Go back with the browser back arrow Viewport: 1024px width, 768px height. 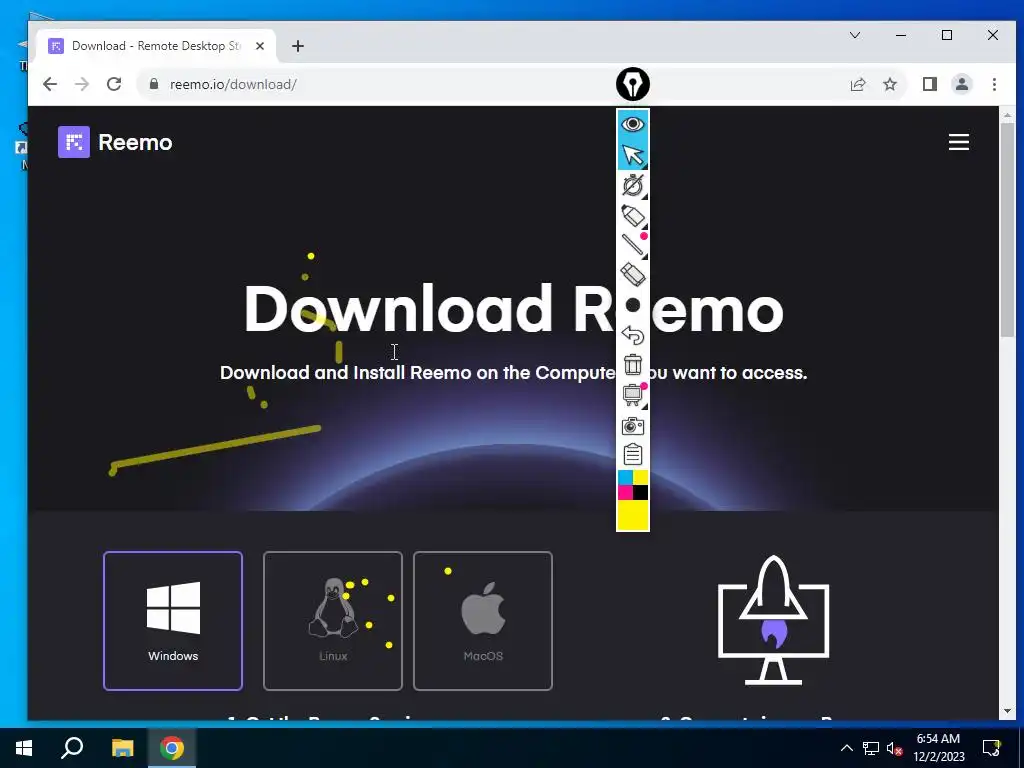[x=50, y=84]
